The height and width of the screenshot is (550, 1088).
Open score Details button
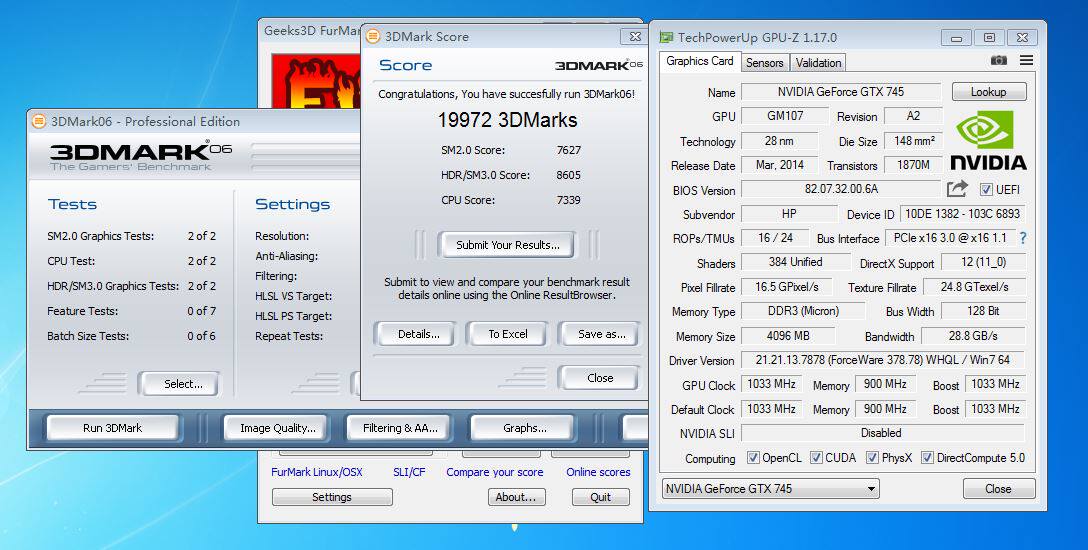coord(418,334)
